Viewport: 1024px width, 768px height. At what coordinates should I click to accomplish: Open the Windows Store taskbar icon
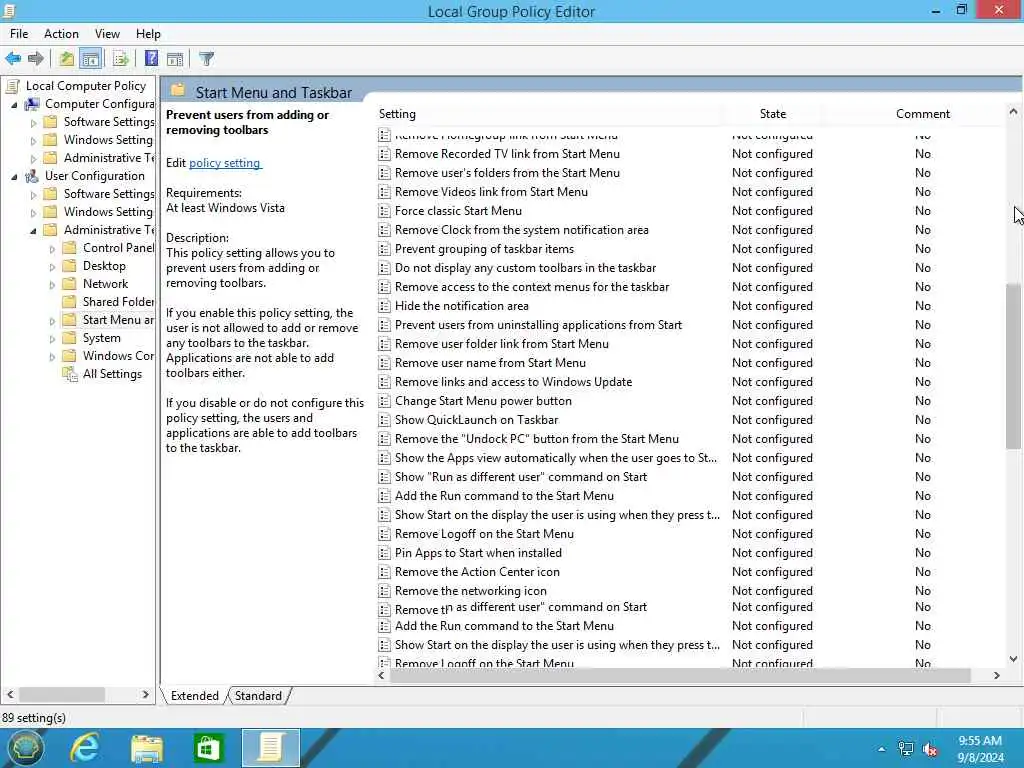pos(208,748)
